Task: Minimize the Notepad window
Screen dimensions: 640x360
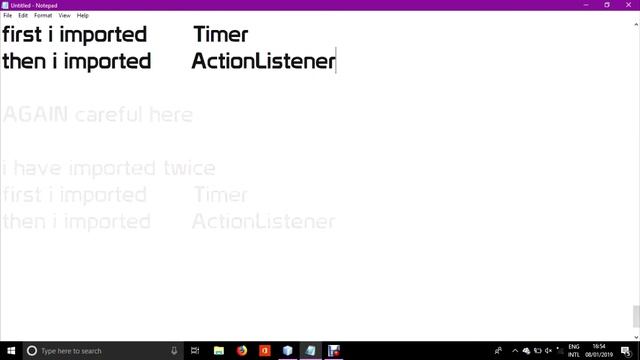Action: click(x=586, y=5)
